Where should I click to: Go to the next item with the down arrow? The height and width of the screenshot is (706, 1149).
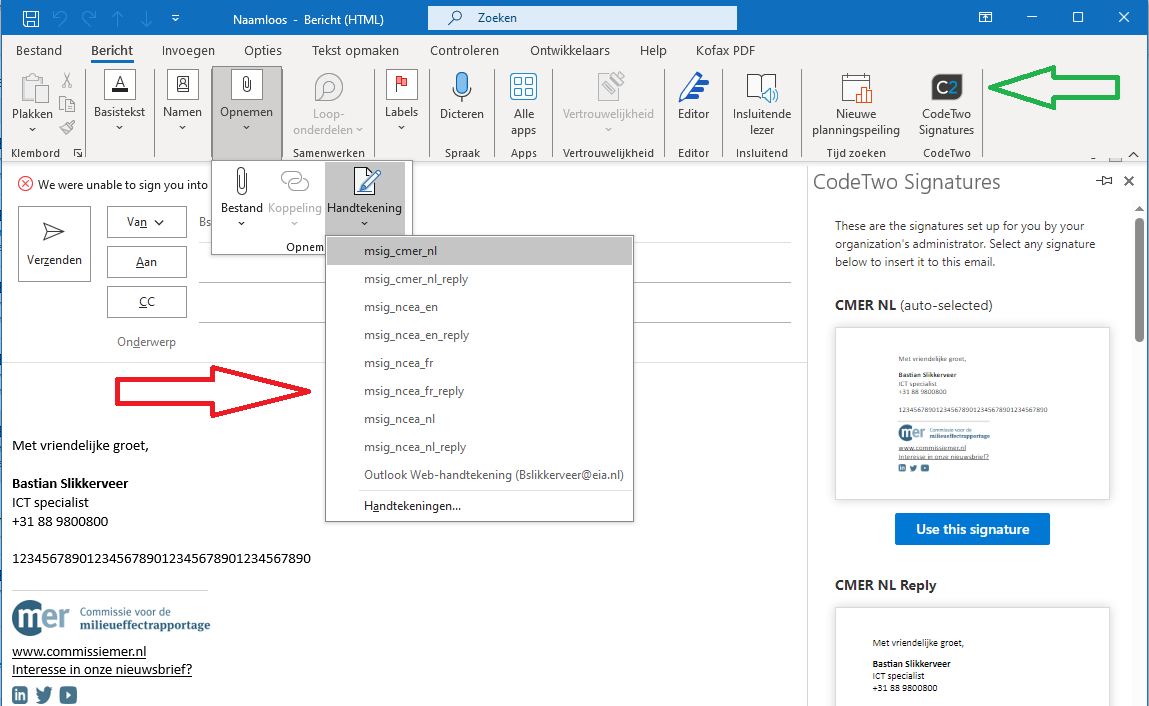tap(146, 18)
